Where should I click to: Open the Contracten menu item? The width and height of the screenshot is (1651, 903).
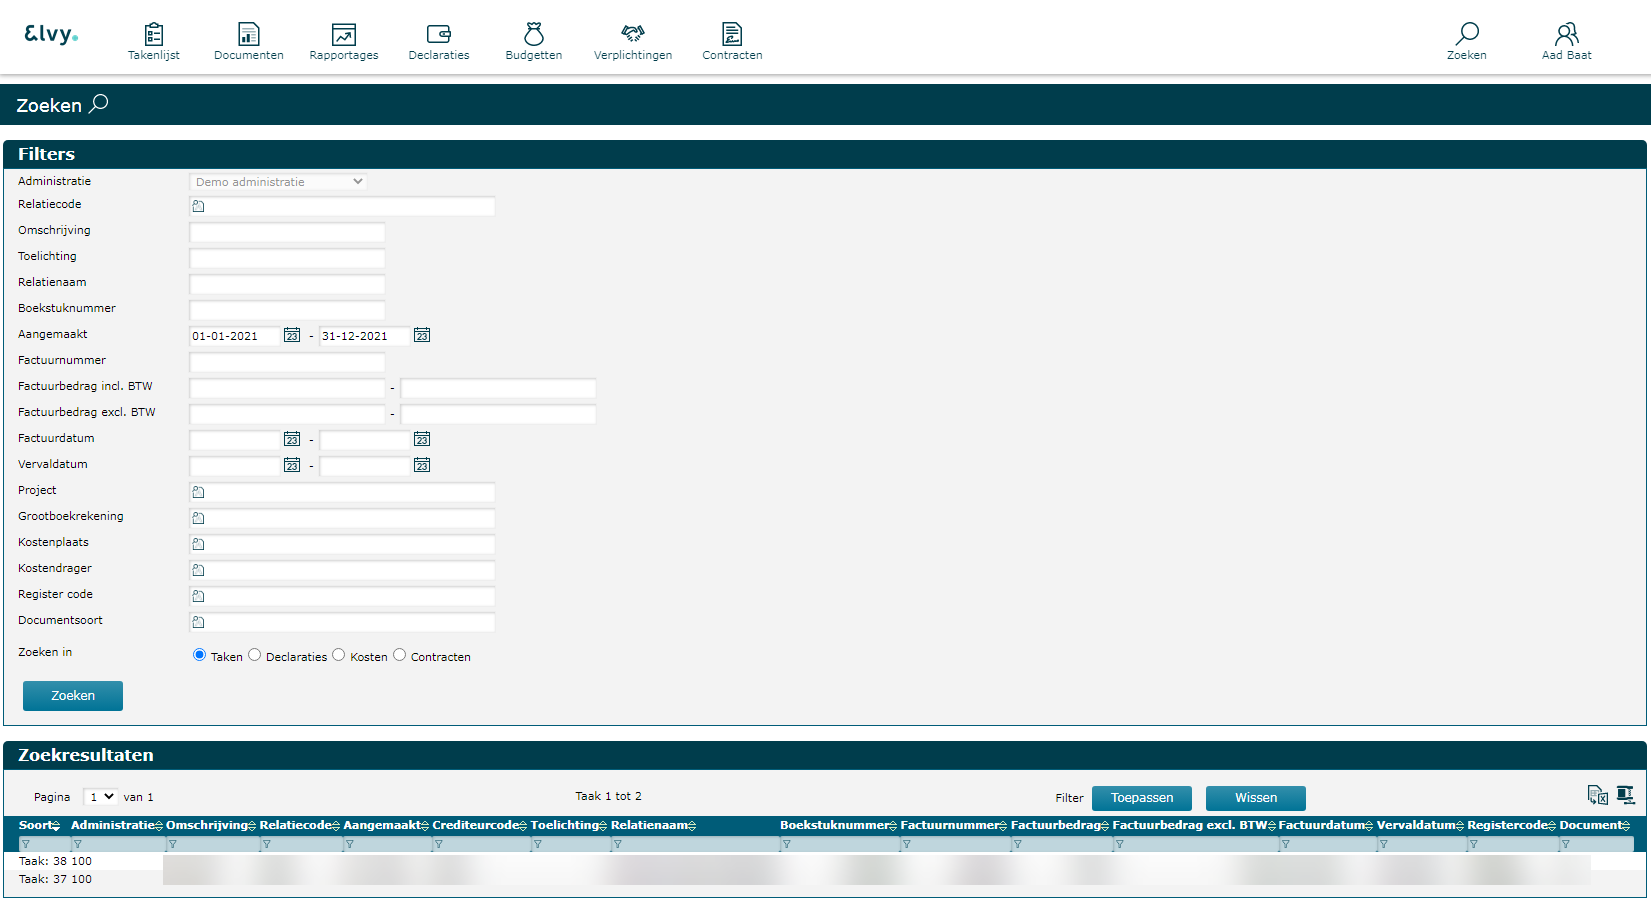(x=732, y=42)
